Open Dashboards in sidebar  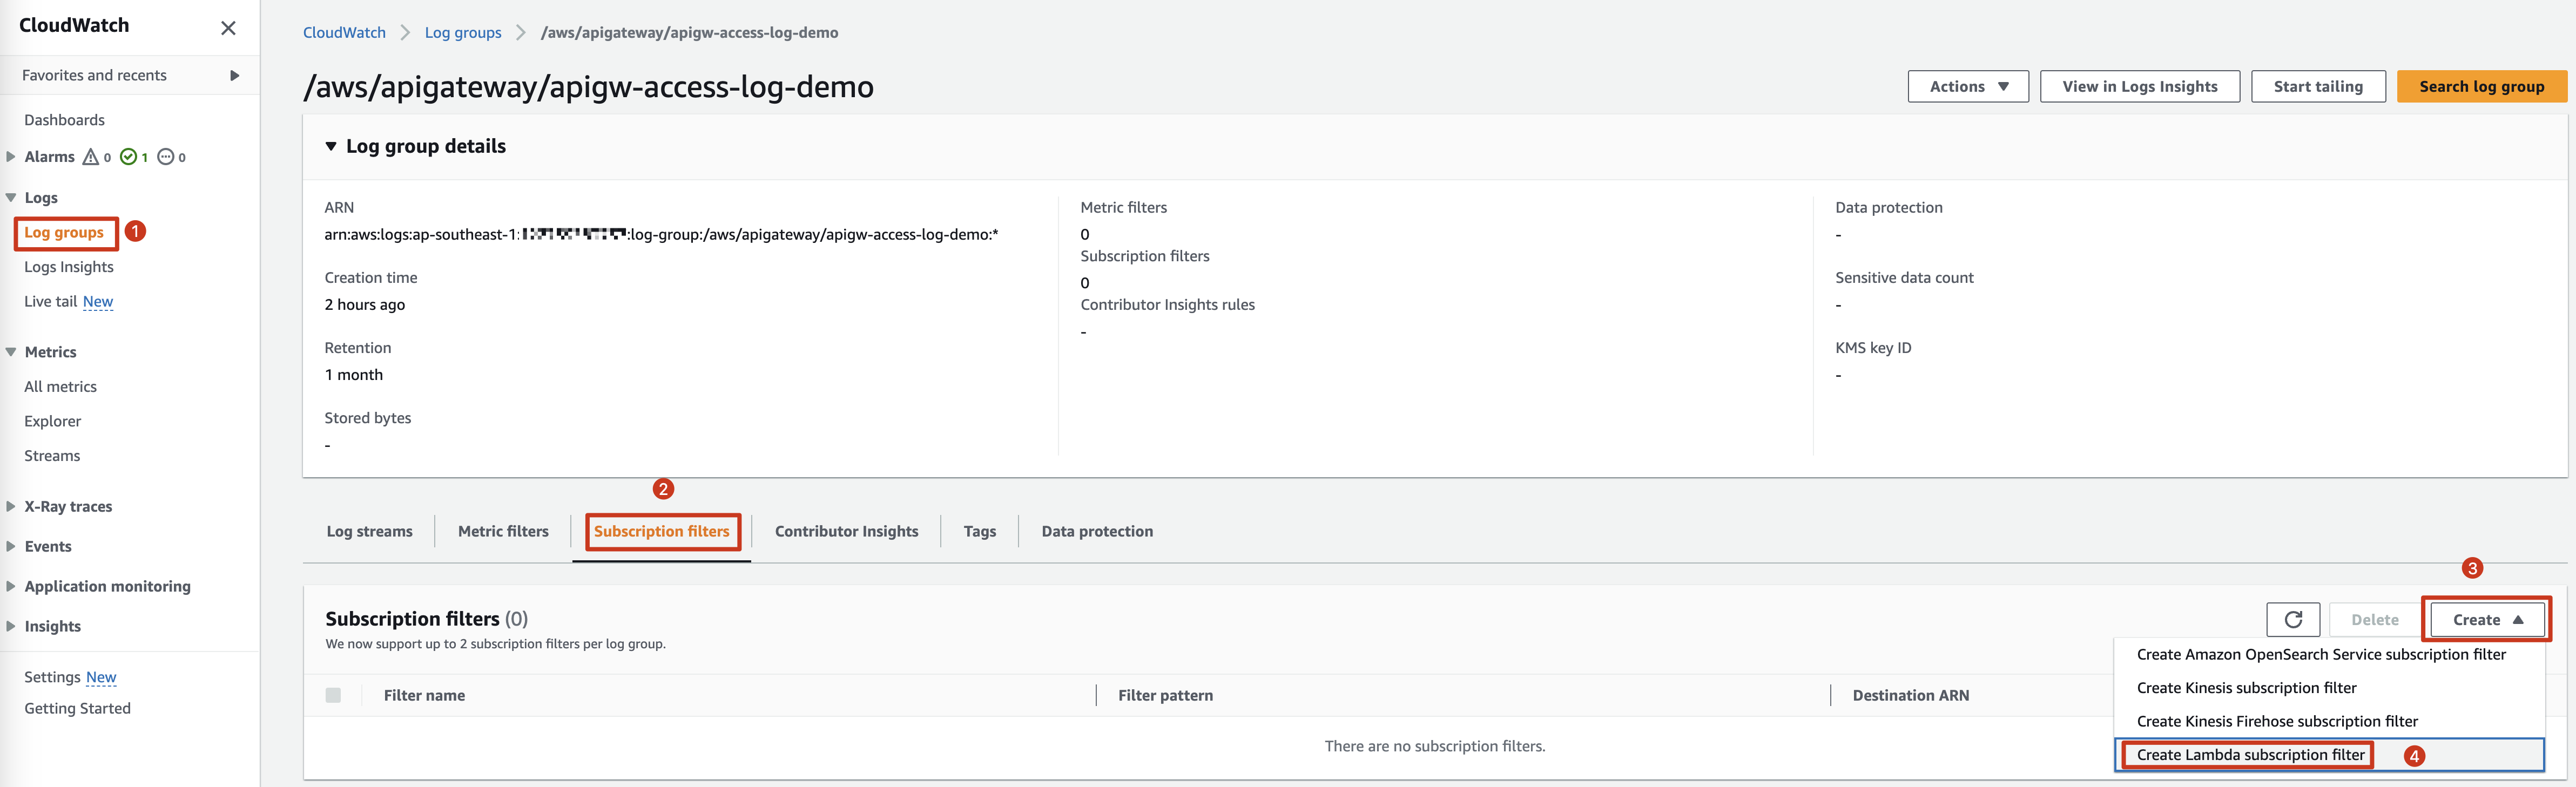[x=64, y=120]
